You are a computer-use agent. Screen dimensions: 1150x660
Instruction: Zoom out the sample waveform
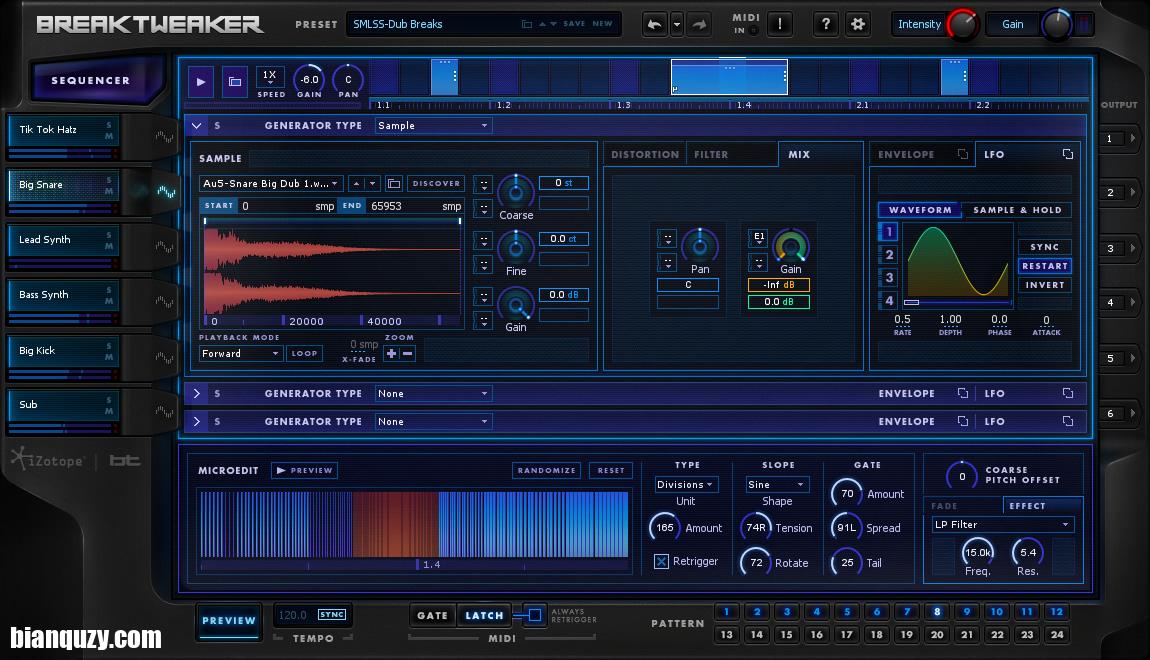[408, 353]
